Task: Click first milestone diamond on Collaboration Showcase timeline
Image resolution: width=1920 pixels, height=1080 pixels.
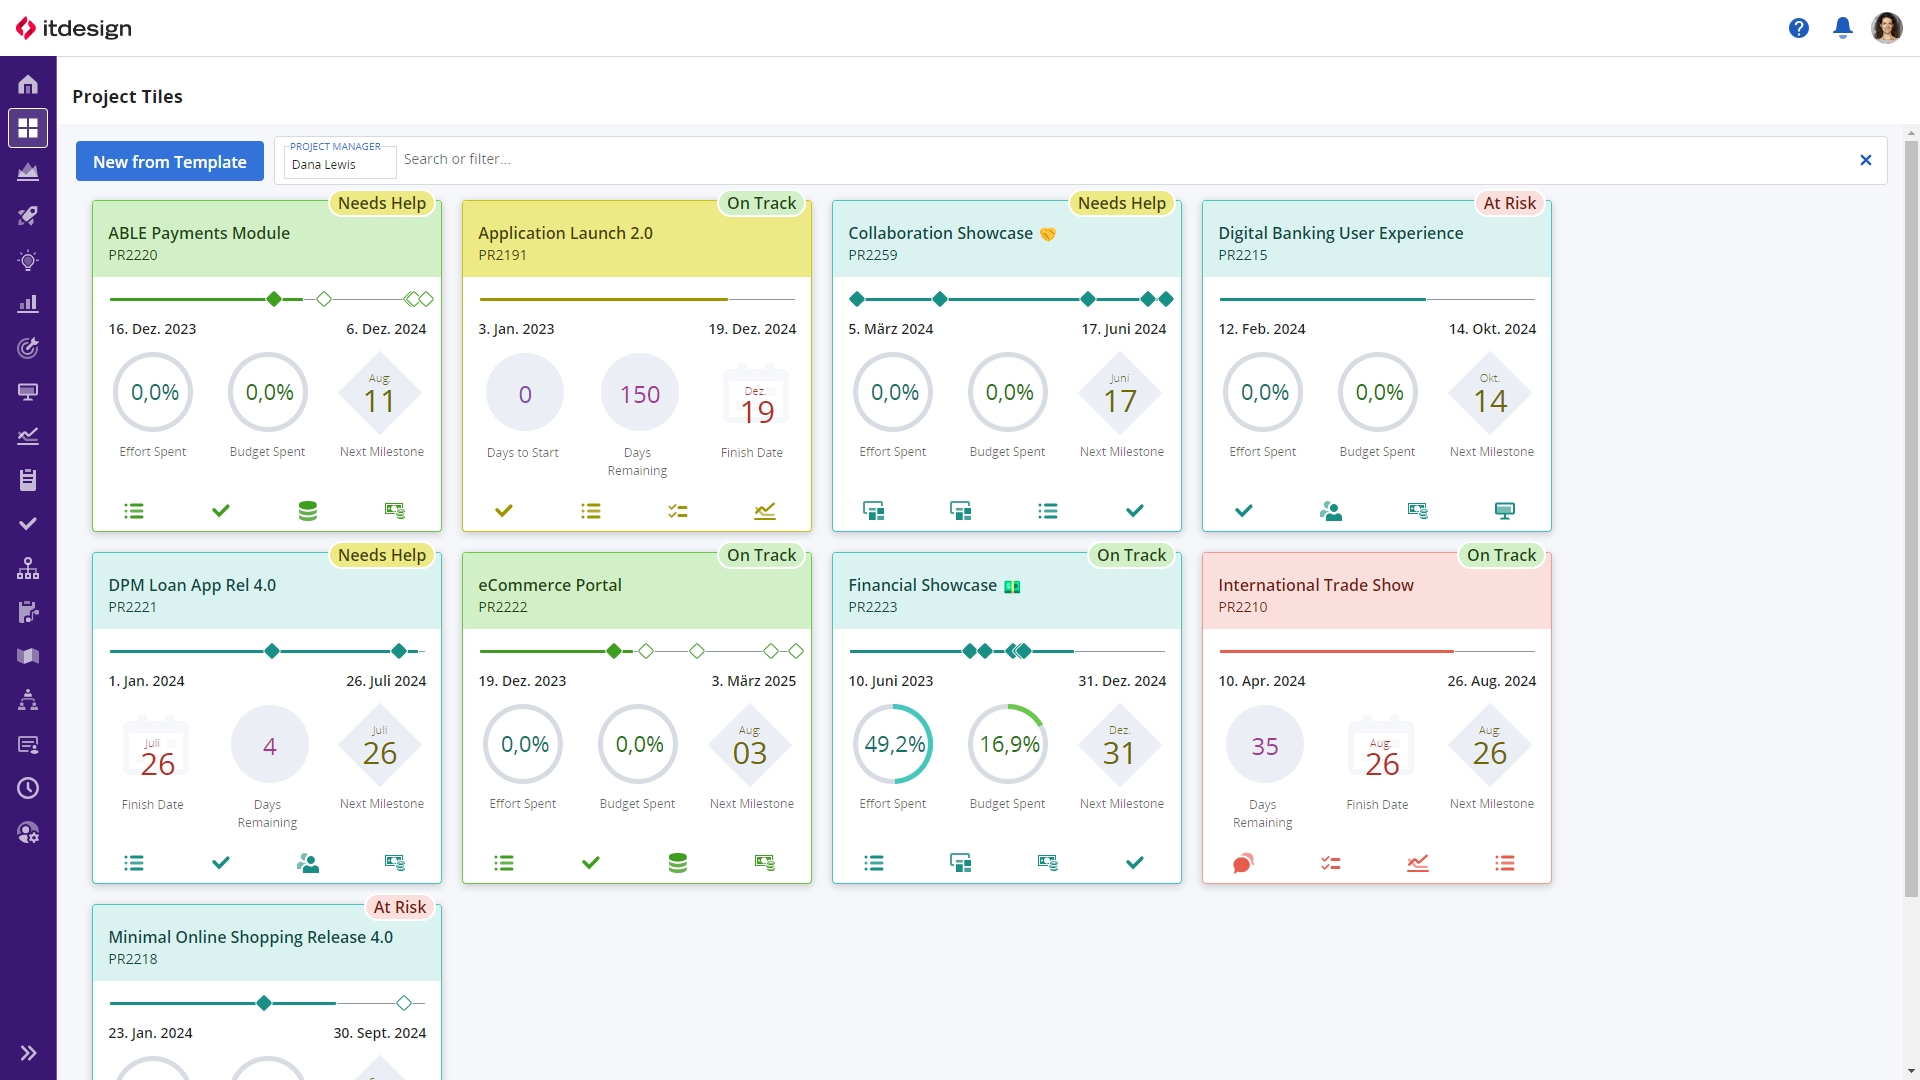Action: 857,299
